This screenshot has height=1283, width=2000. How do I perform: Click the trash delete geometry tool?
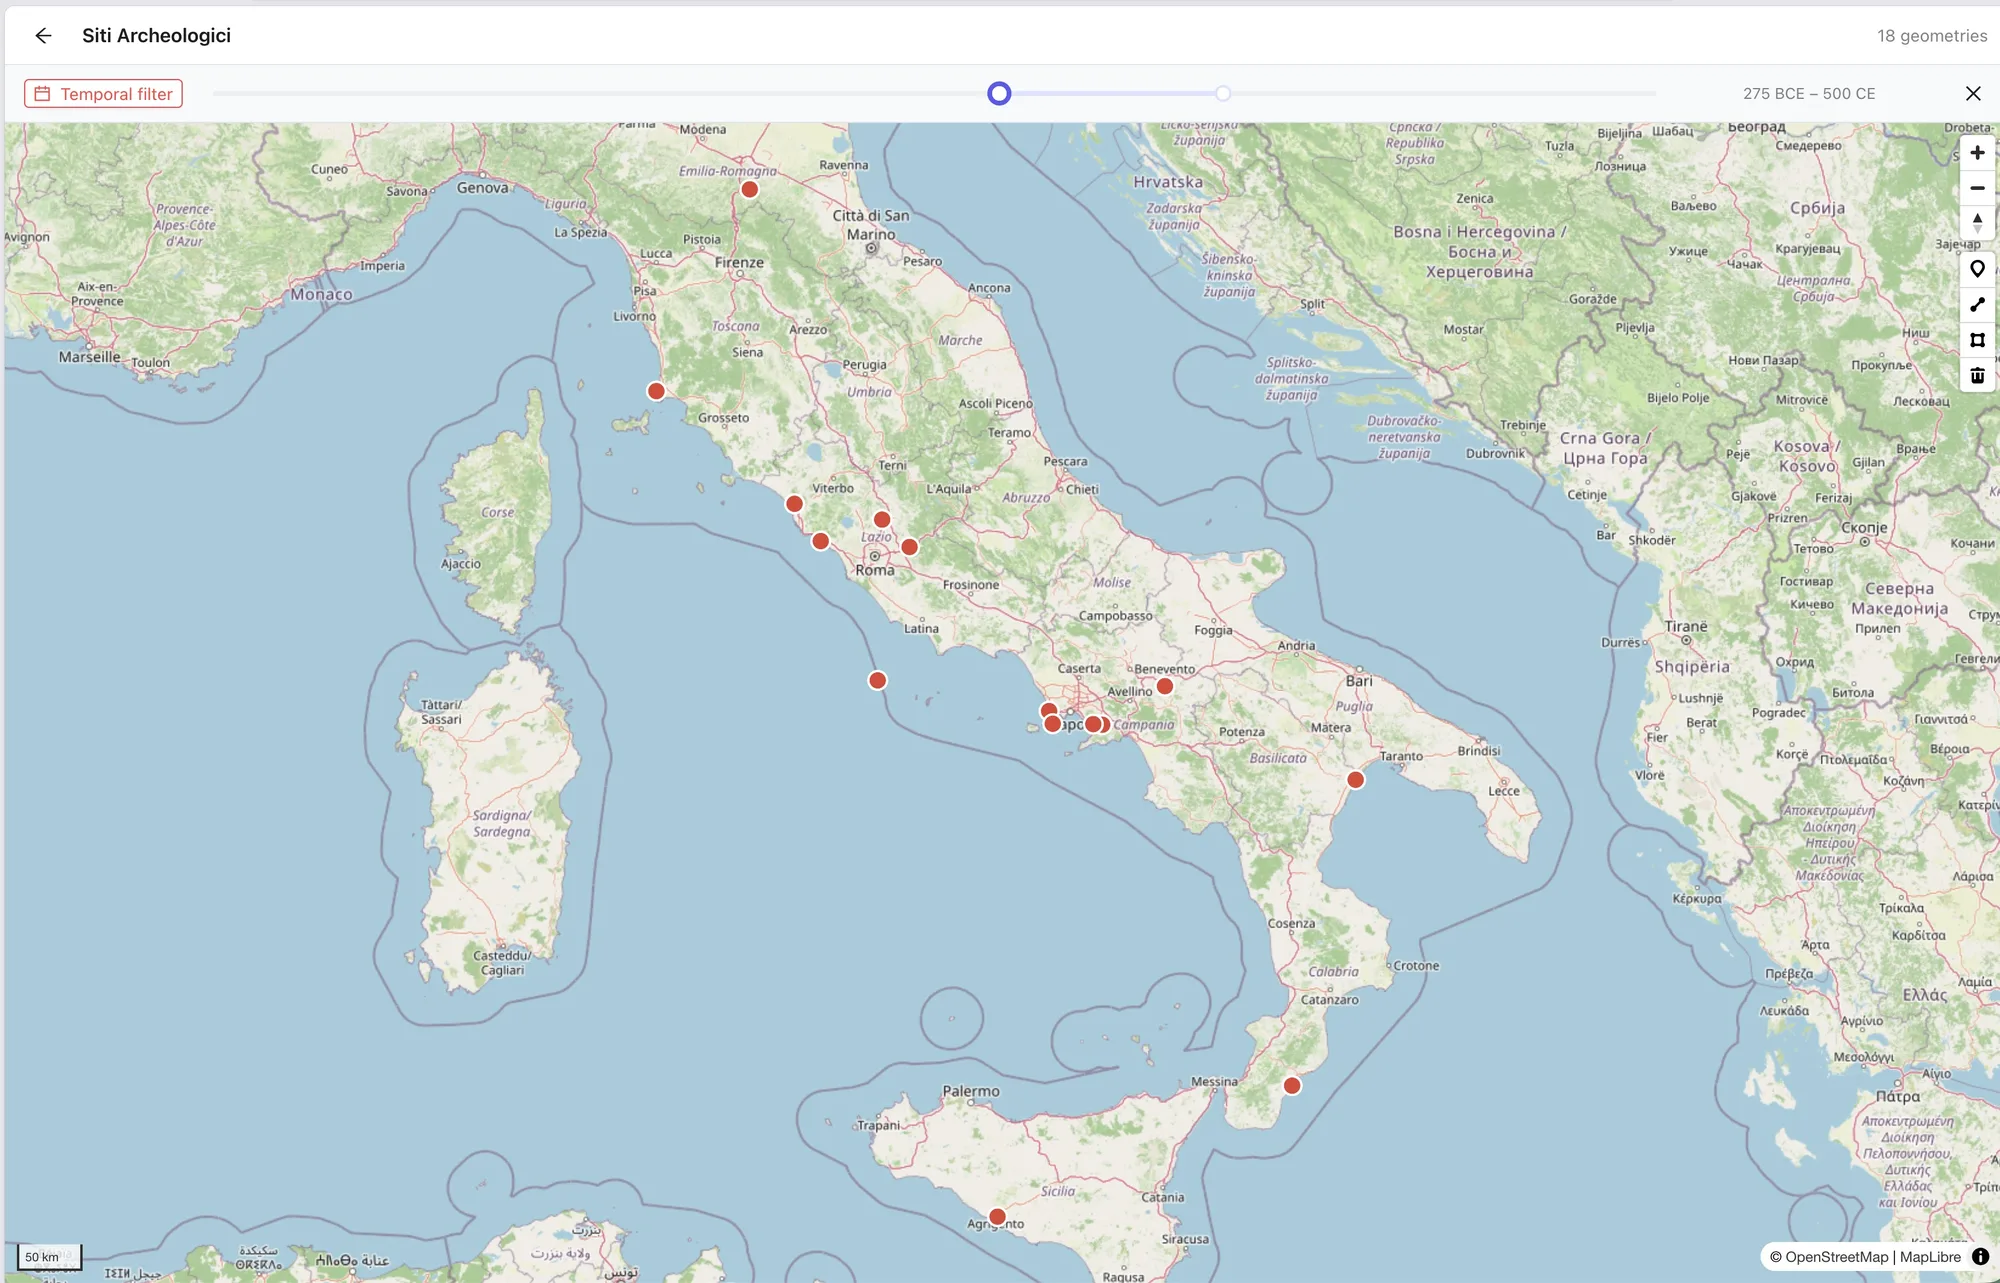point(1977,375)
